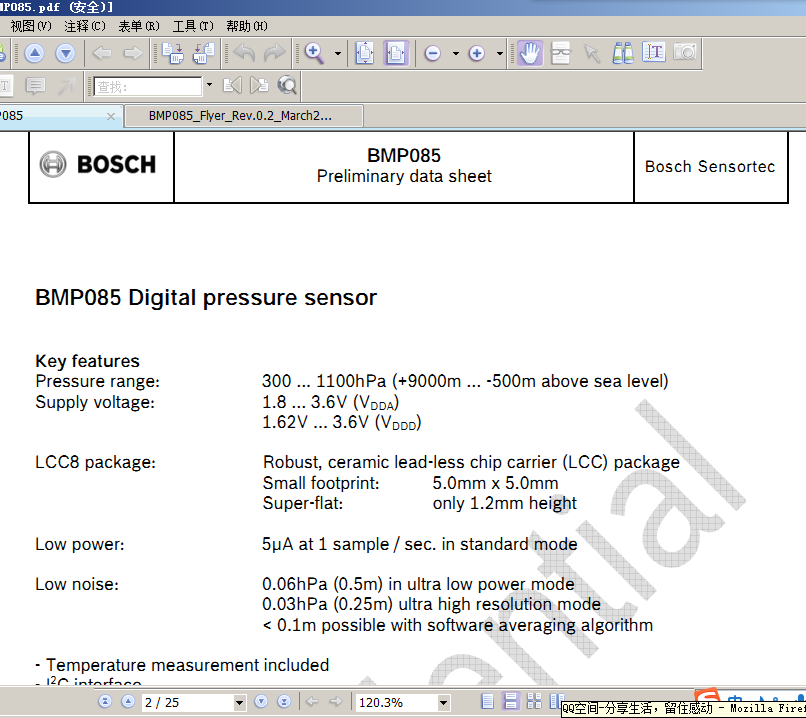Focus the 查找 find text field

(148, 86)
